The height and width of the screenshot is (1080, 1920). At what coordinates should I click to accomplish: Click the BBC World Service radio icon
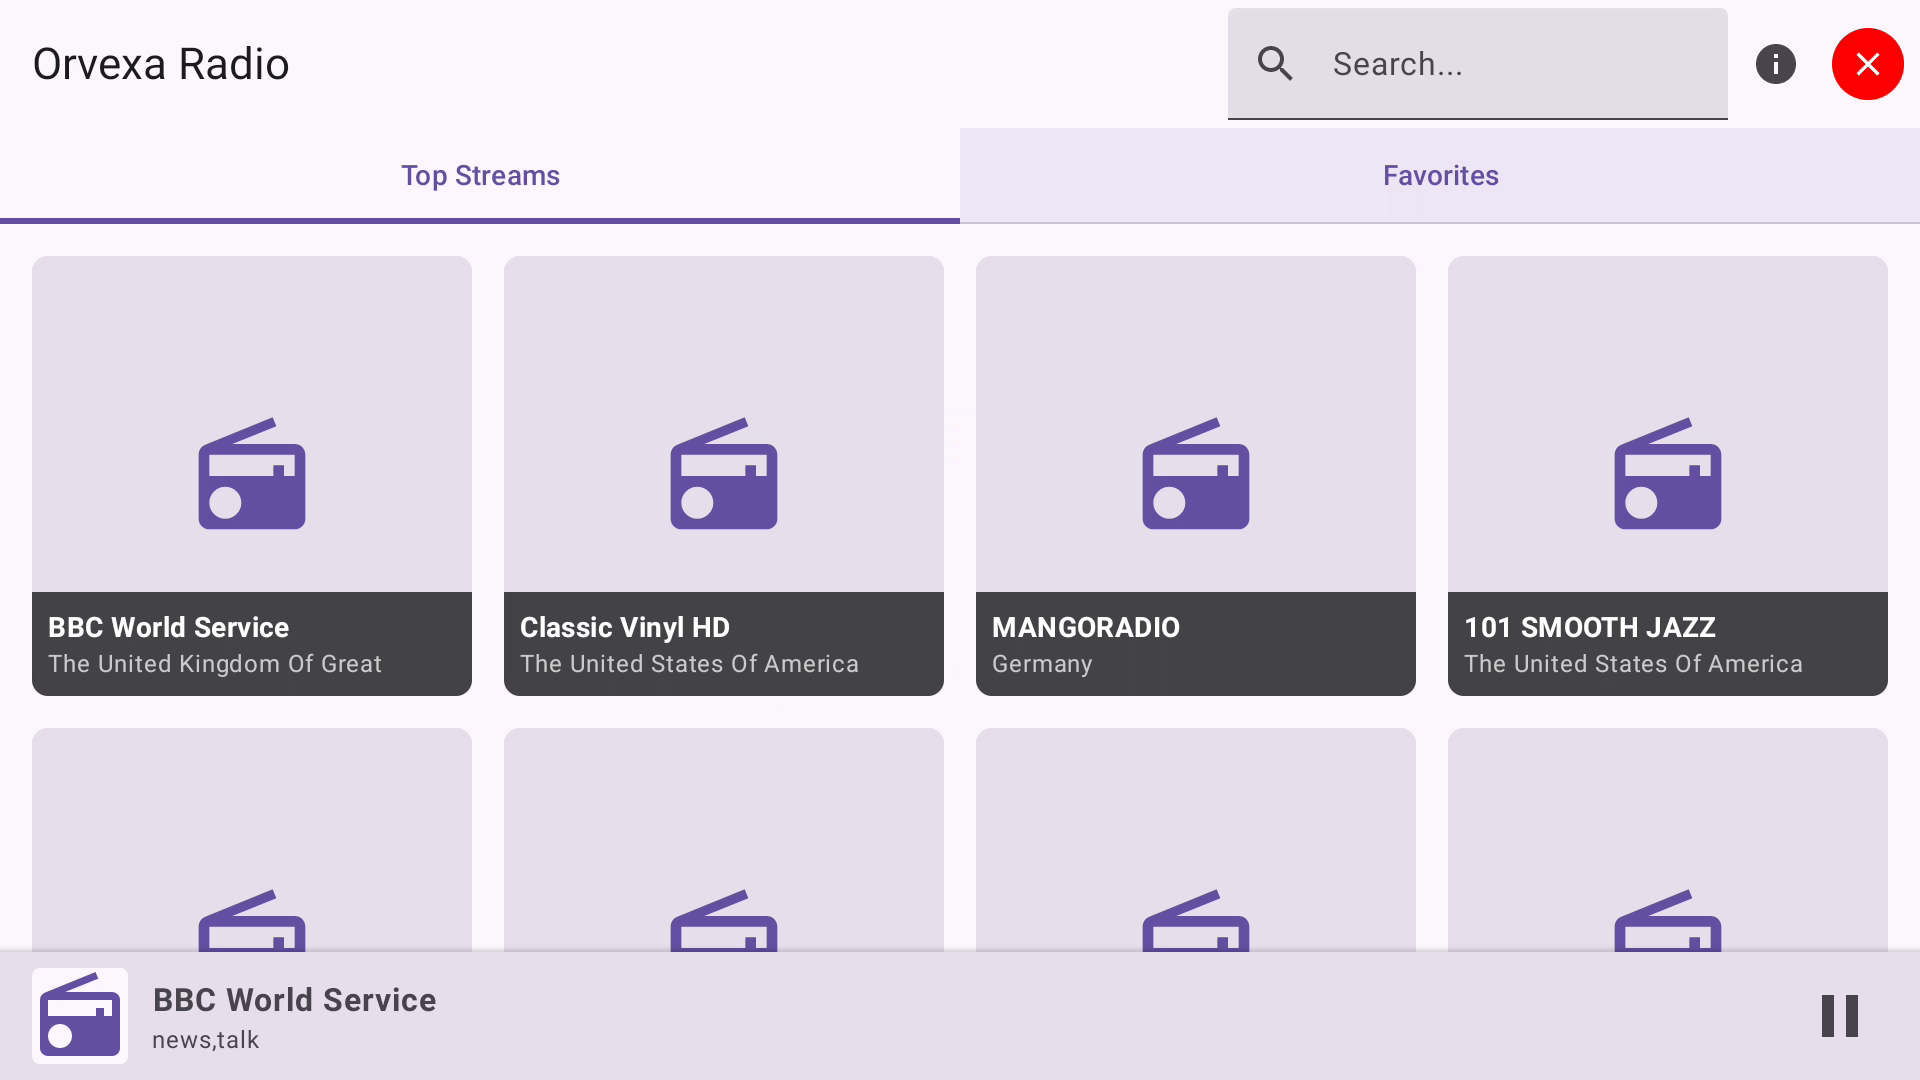point(252,474)
